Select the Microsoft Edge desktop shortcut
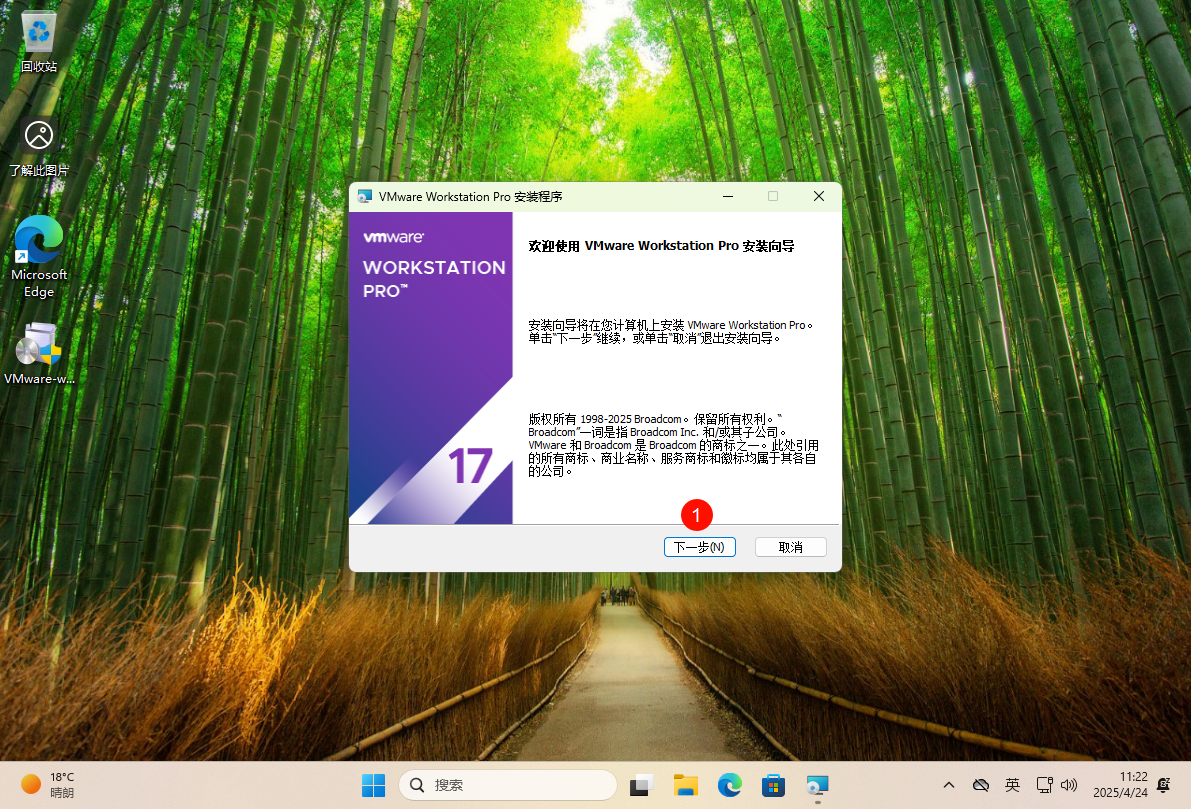The width and height of the screenshot is (1191, 809). (x=39, y=257)
